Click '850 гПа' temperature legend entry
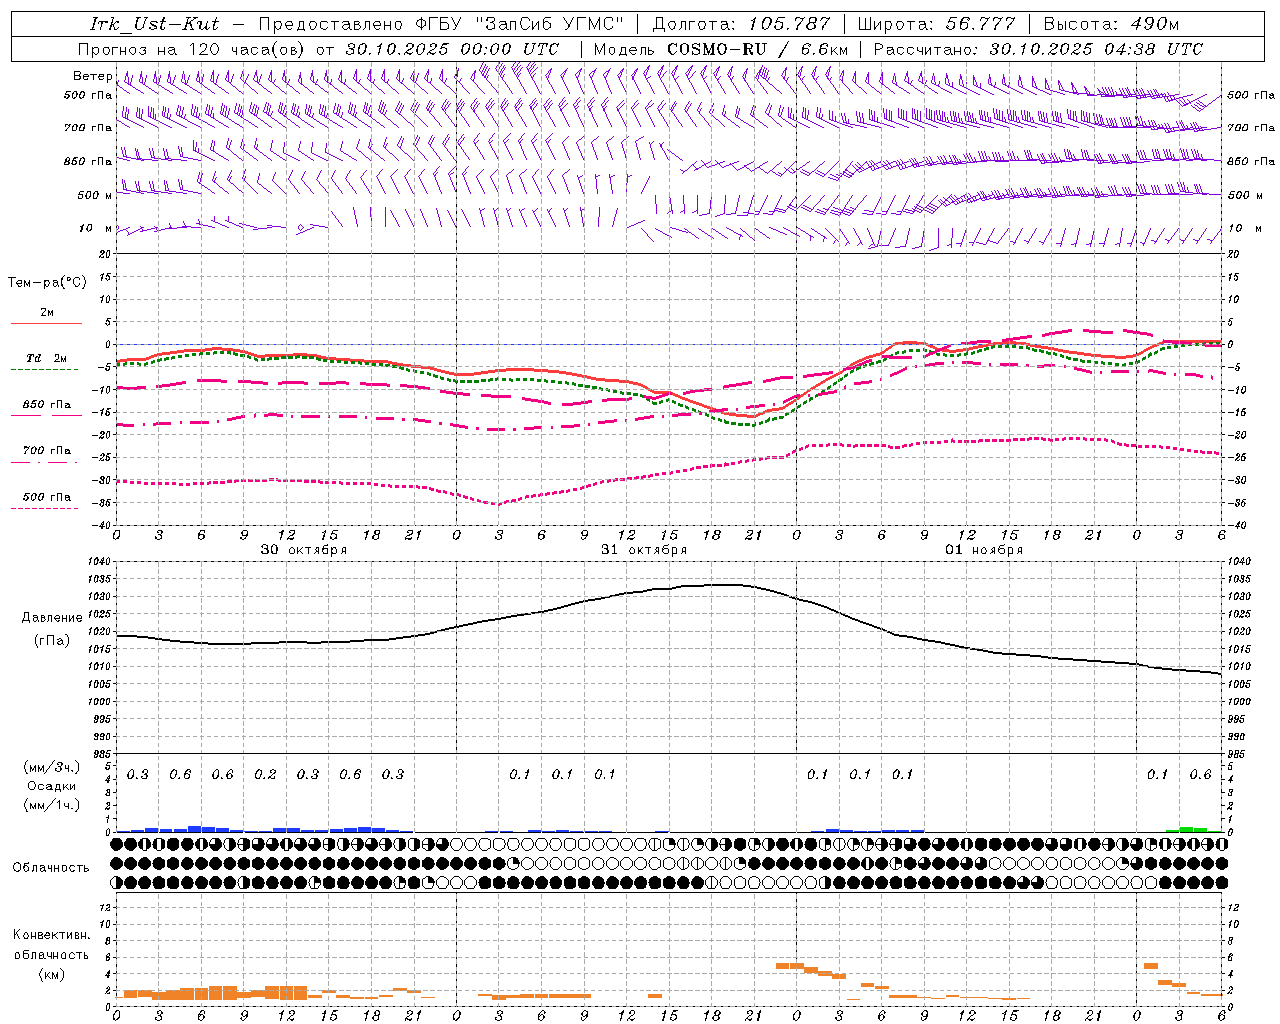Viewport: 1280px width, 1024px height. coord(47,405)
